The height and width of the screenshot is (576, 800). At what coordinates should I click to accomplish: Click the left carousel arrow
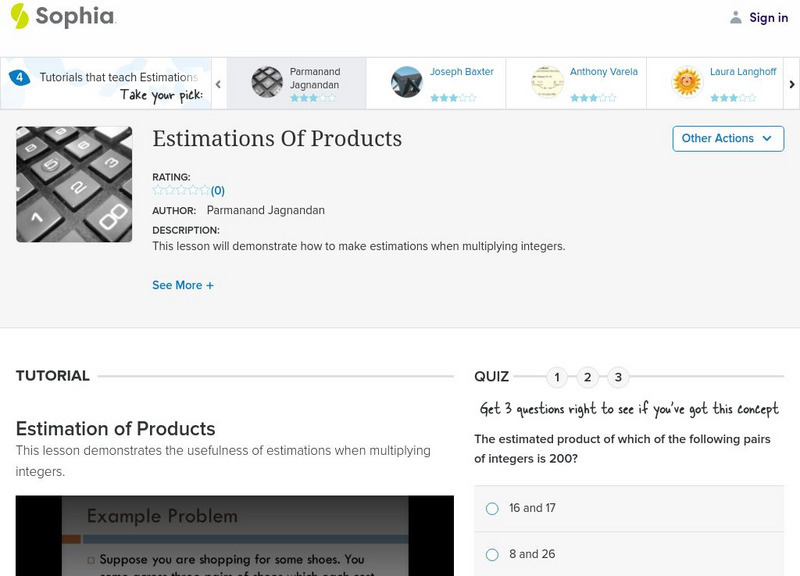(x=219, y=84)
